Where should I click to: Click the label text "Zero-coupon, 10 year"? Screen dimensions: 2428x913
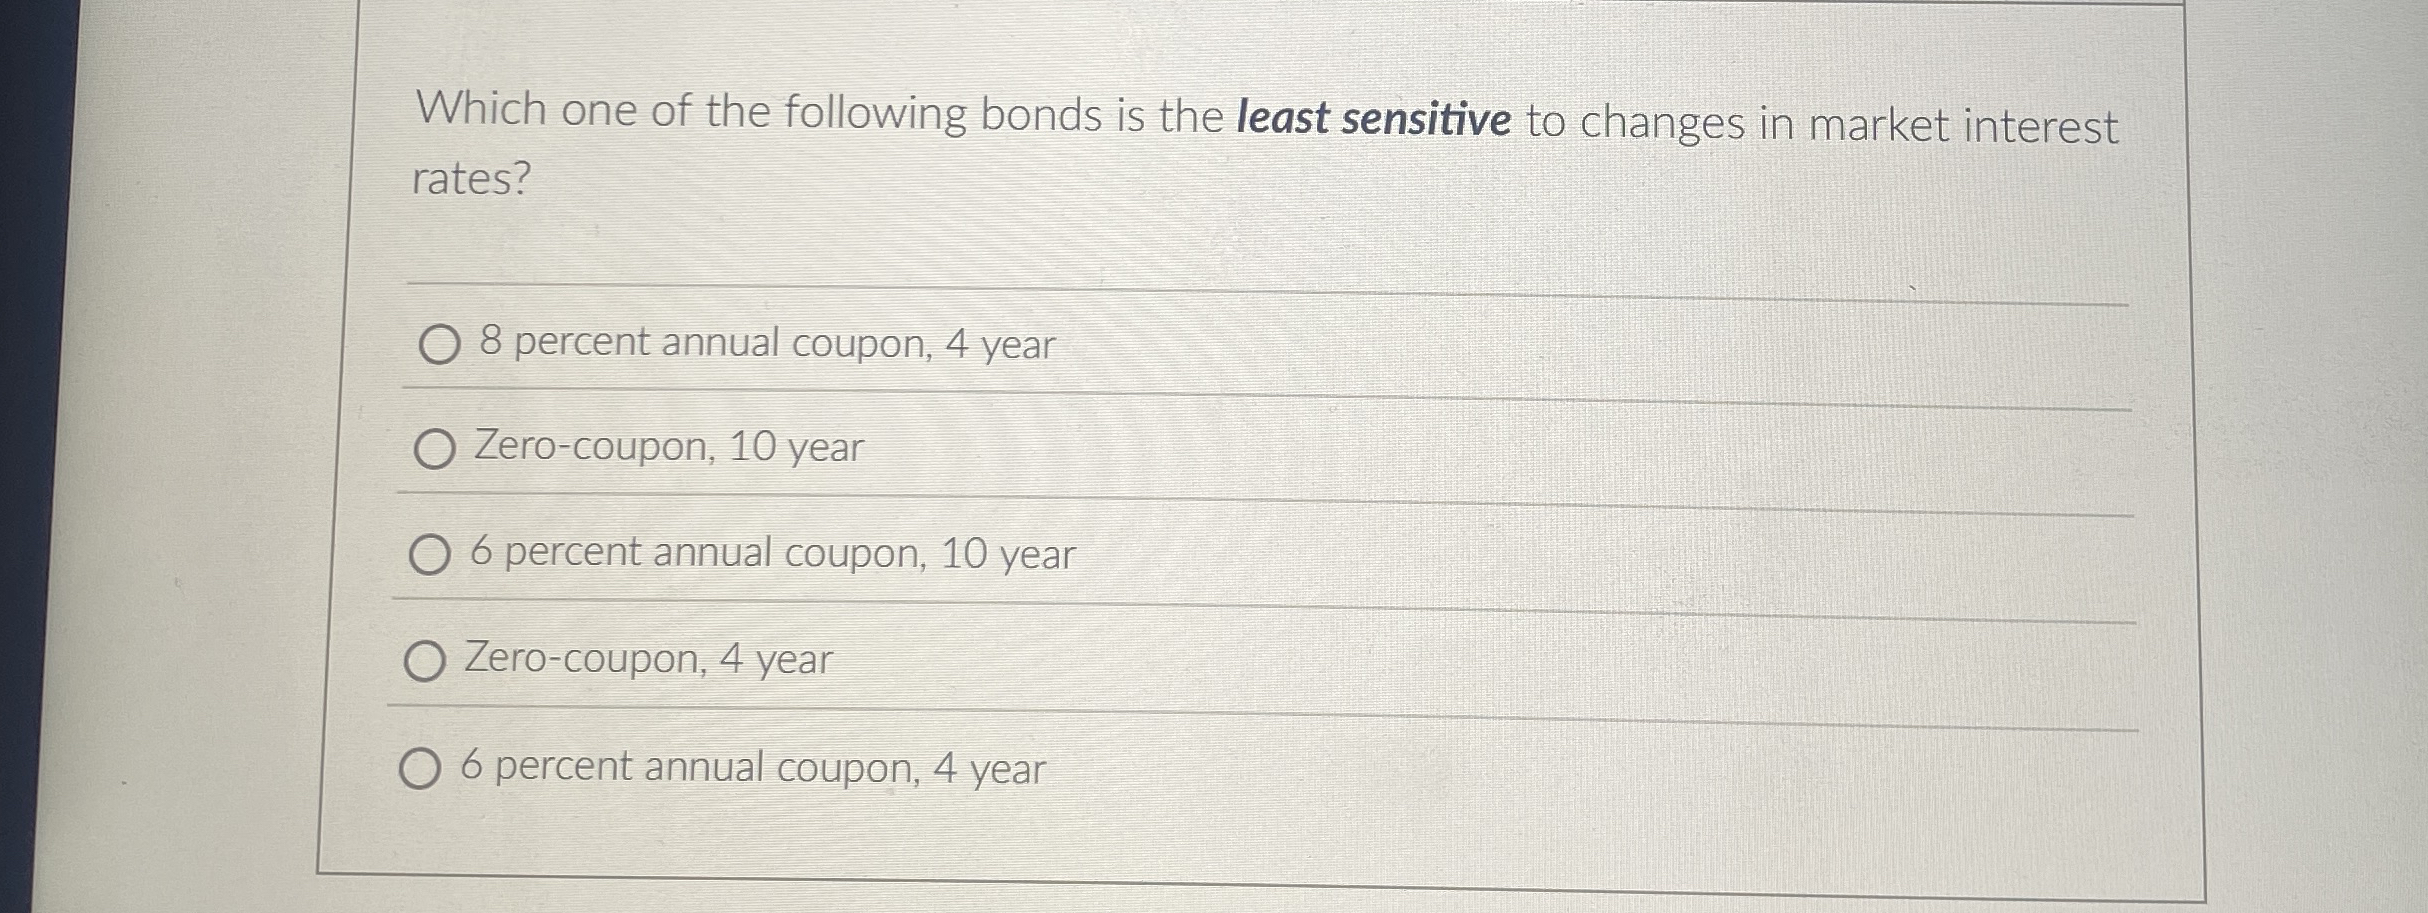pos(668,448)
